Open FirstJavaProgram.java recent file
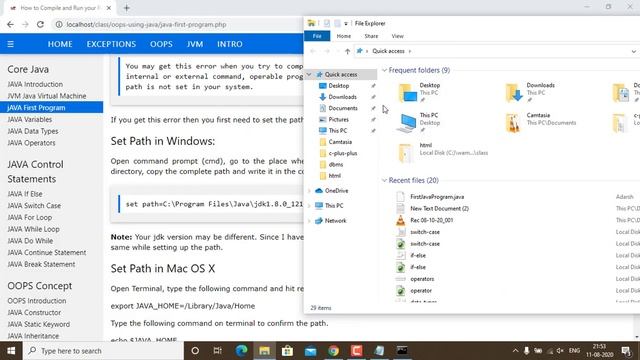Image resolution: width=640 pixels, height=360 pixels. 437,197
